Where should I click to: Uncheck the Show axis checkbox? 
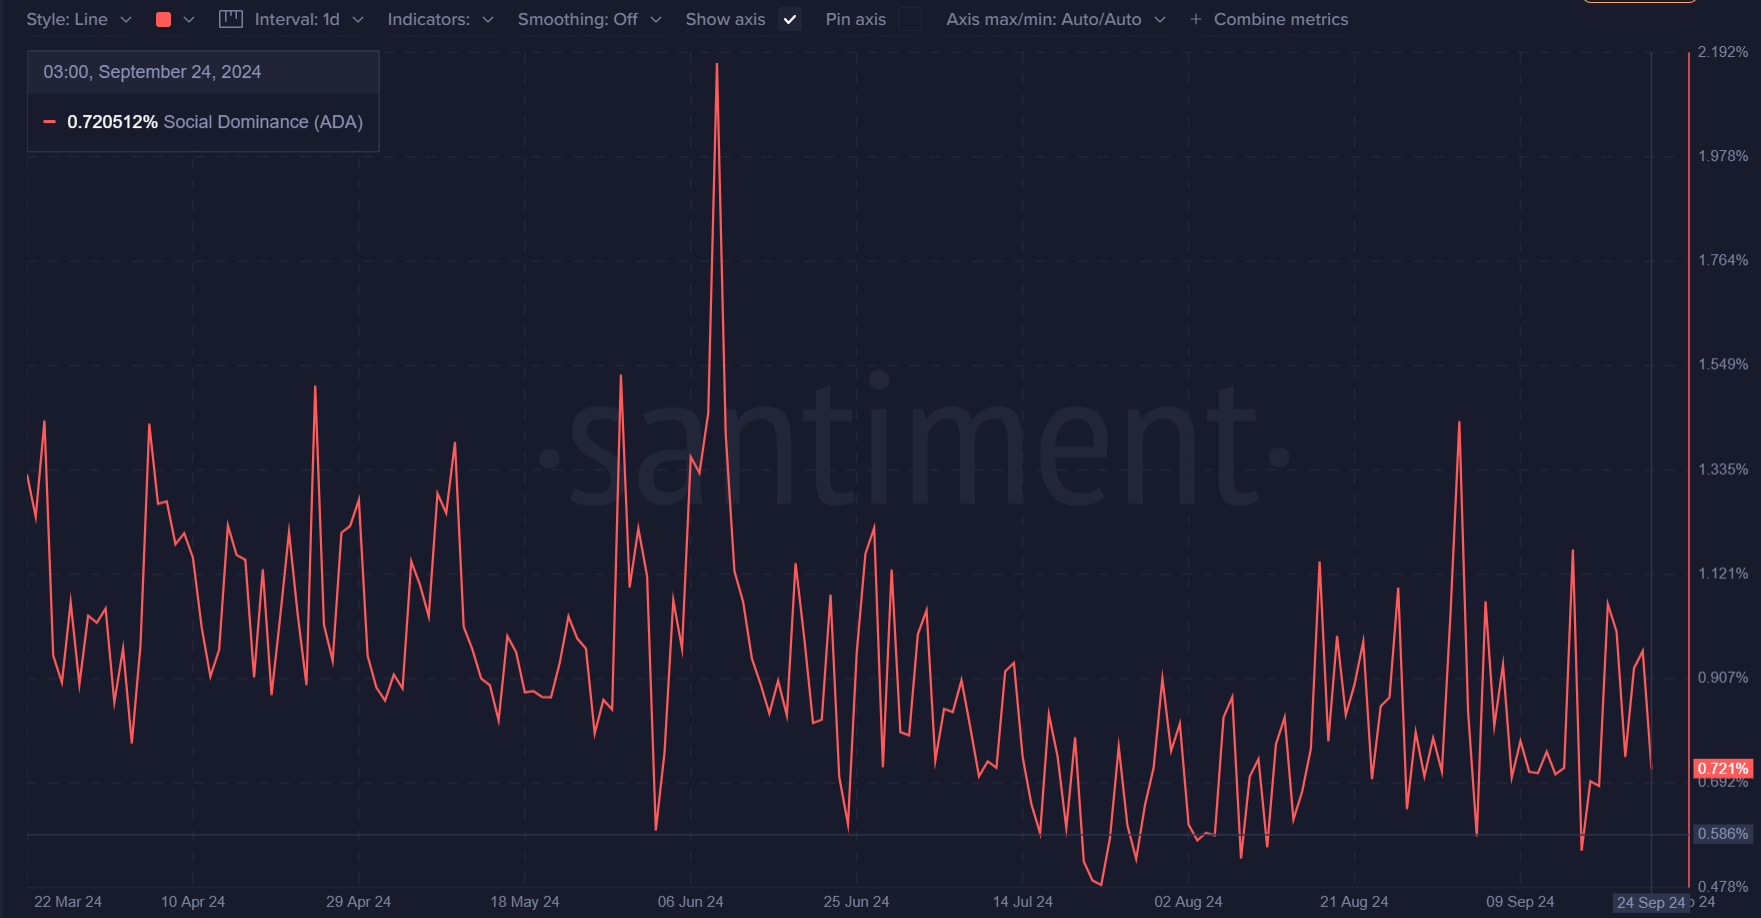790,19
